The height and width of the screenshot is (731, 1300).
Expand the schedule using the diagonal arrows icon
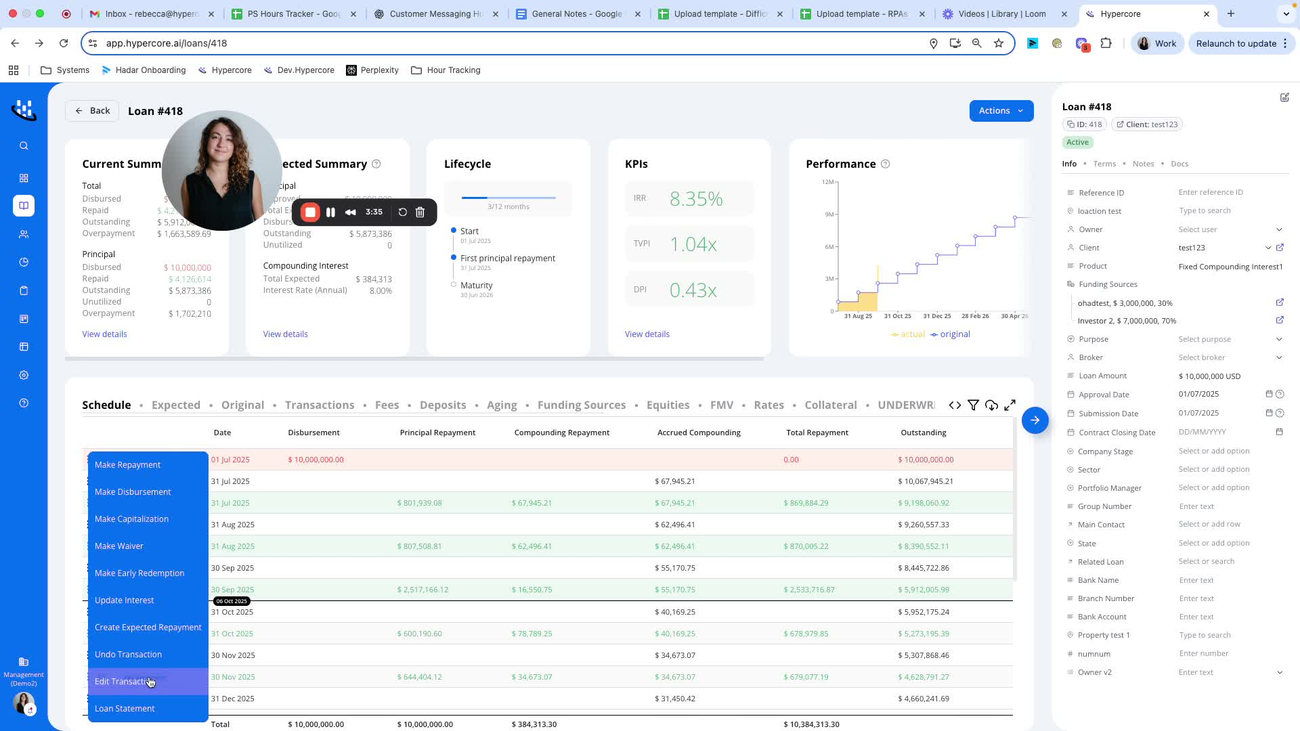coord(1011,404)
